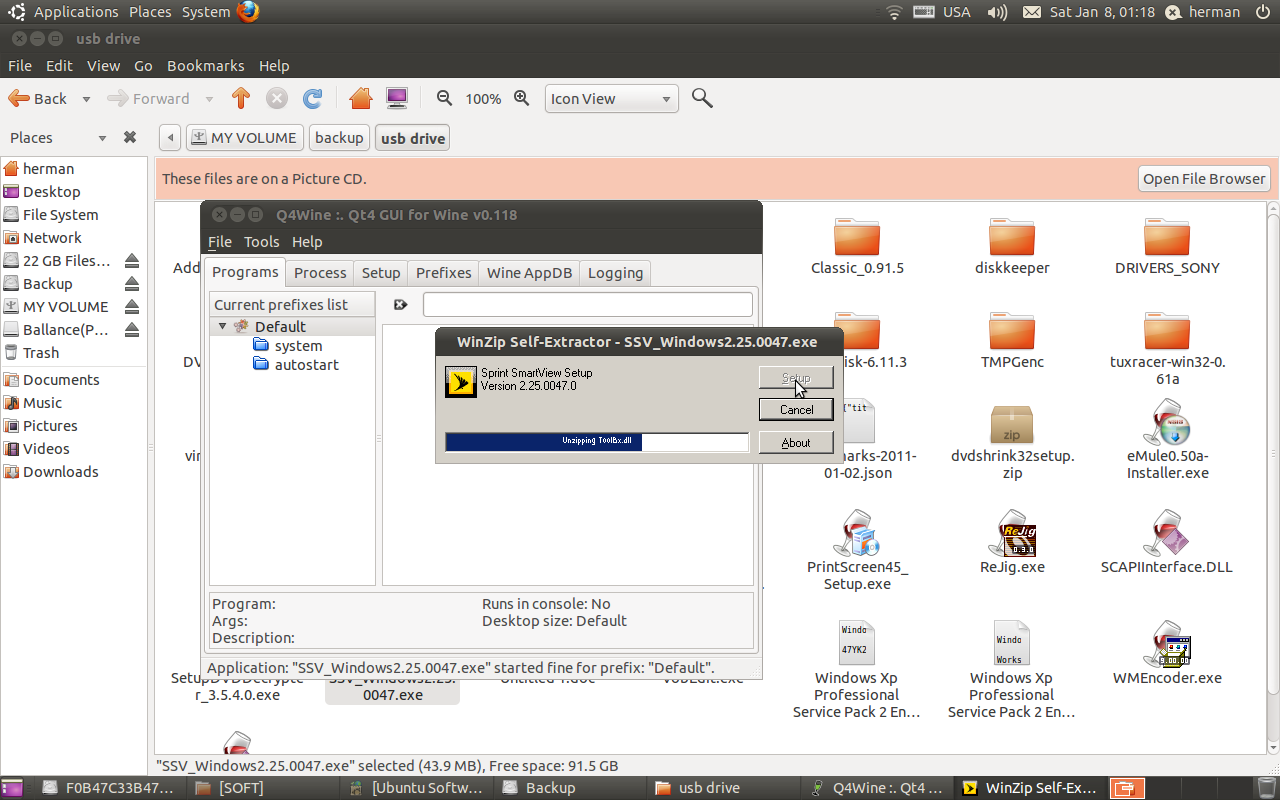1280x800 pixels.
Task: Click the Open File Browser button
Action: [x=1204, y=178]
